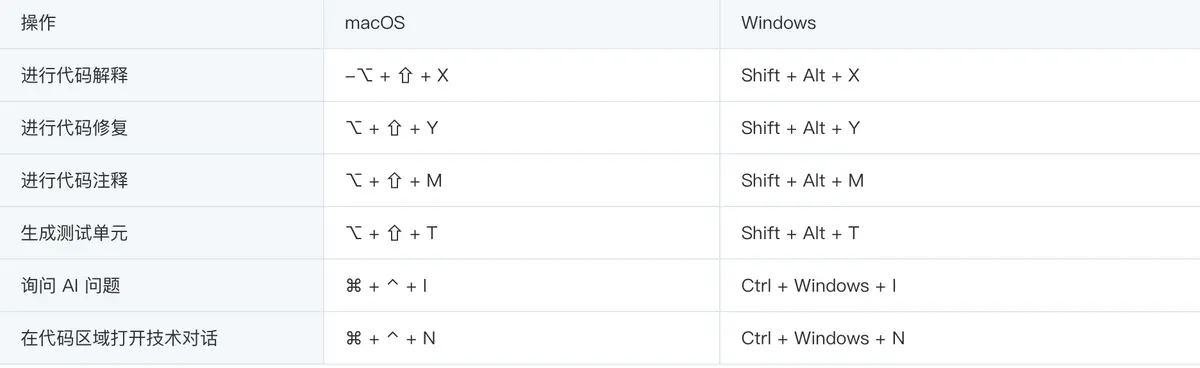
Task: Click the Shift + Alt + Y cell
Action: (x=800, y=128)
